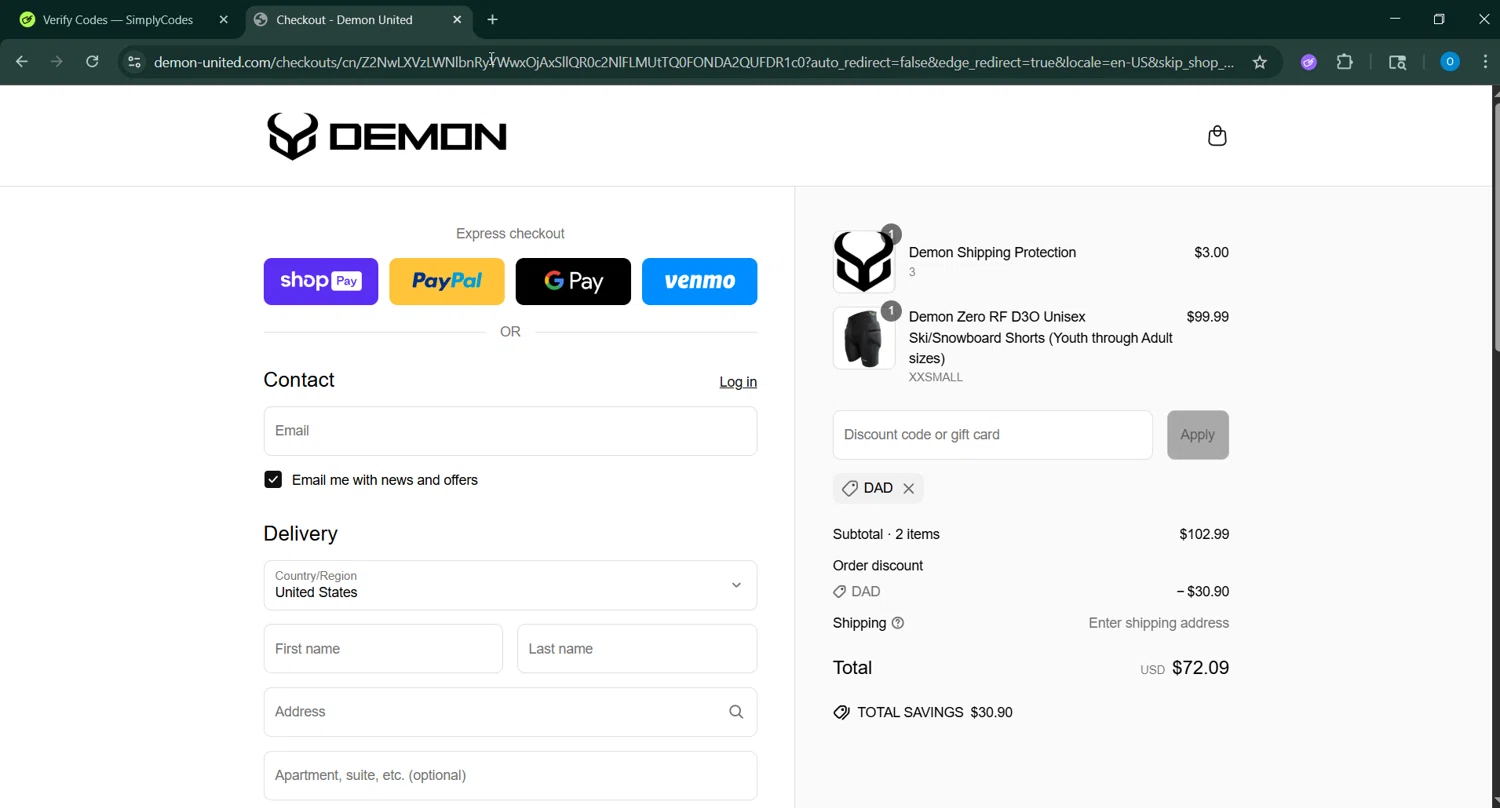Go back to the previous page
The width and height of the screenshot is (1500, 808).
click(22, 62)
